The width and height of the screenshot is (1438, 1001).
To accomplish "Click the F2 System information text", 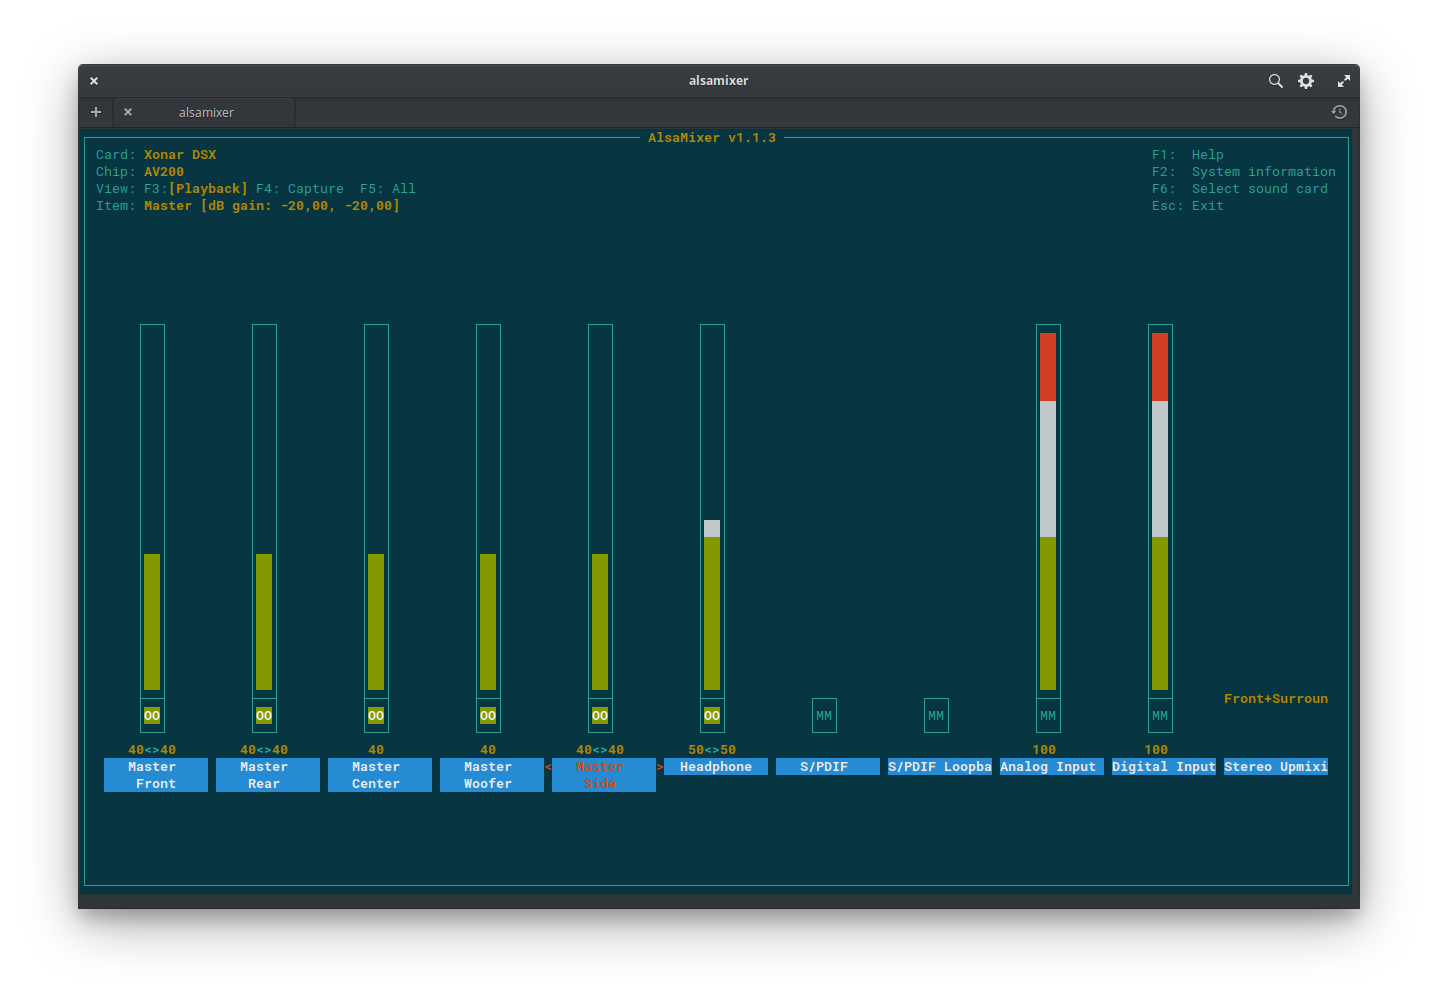I will pos(1244,172).
